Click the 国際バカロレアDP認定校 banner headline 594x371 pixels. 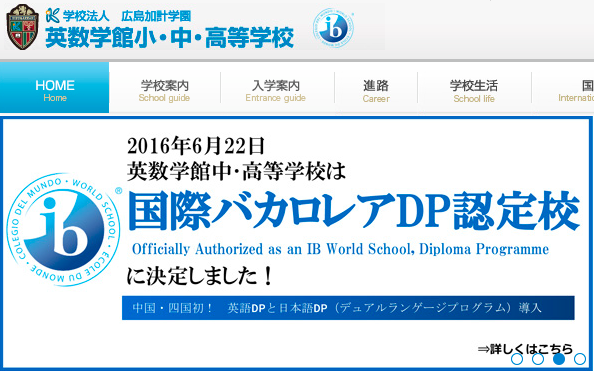[354, 211]
